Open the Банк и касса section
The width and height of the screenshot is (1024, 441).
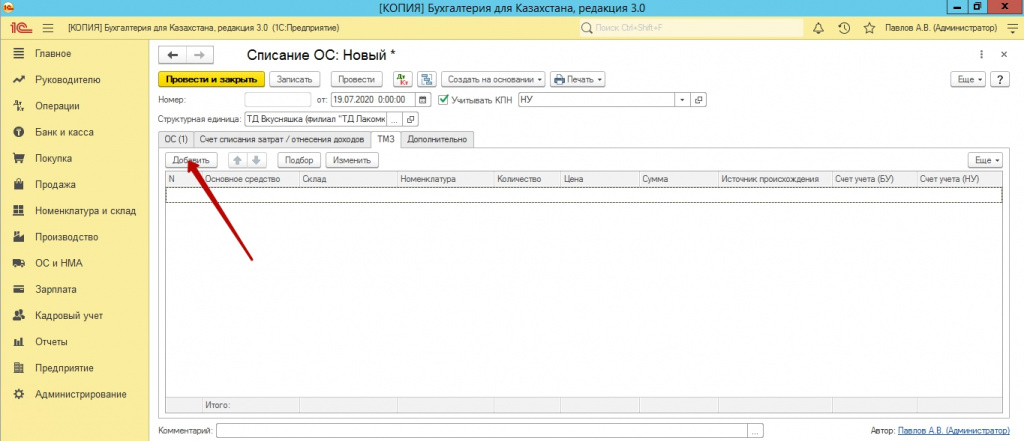(64, 132)
